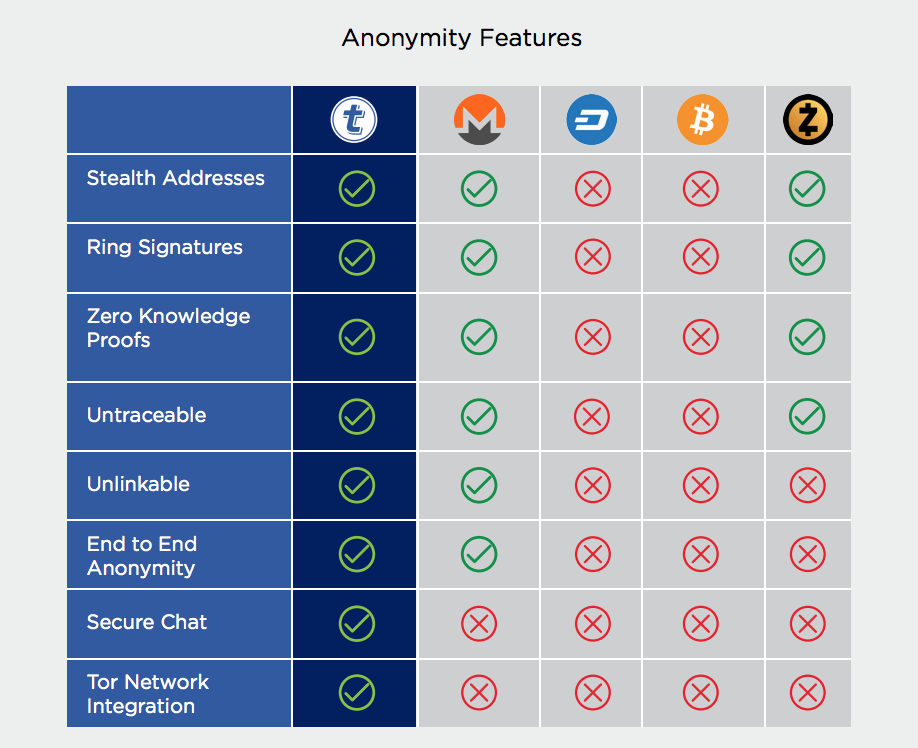Click the Tor Network Integration label

(x=147, y=694)
